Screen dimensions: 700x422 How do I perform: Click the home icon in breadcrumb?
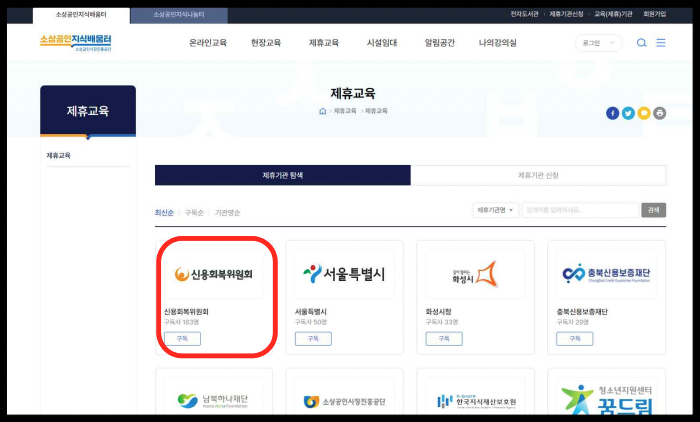[x=323, y=111]
